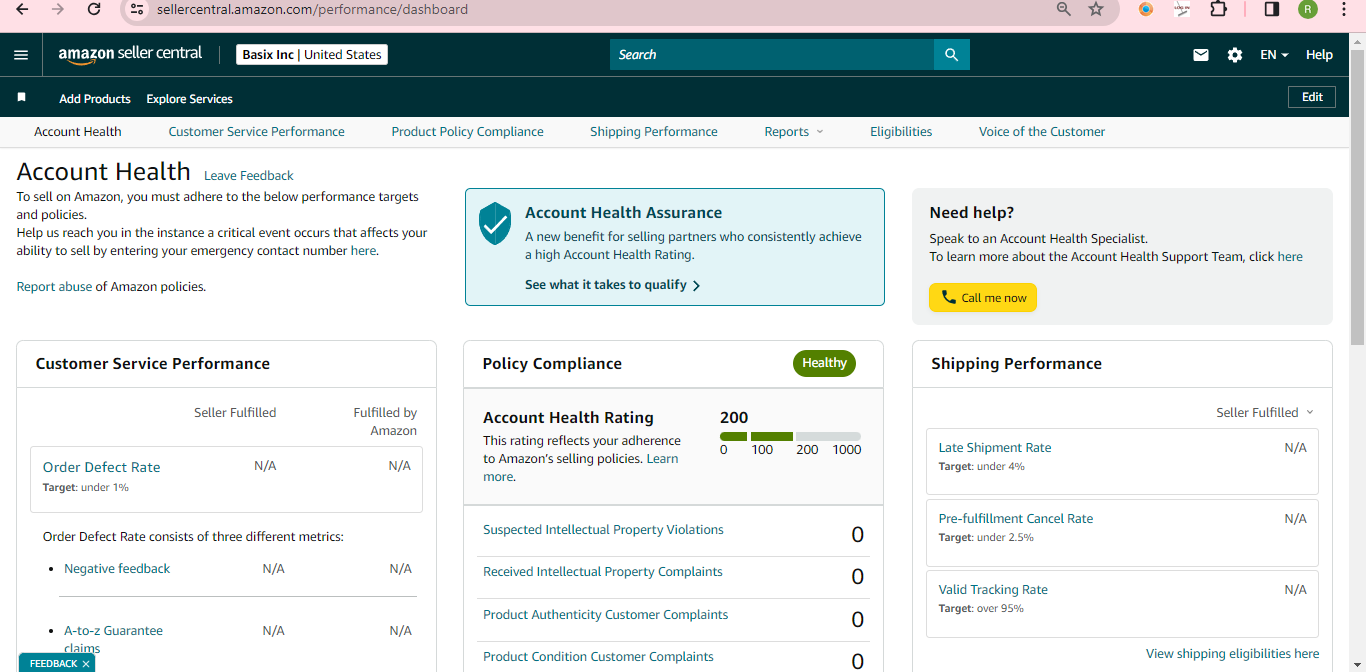Click the bookmark flag icon

[x=21, y=98]
